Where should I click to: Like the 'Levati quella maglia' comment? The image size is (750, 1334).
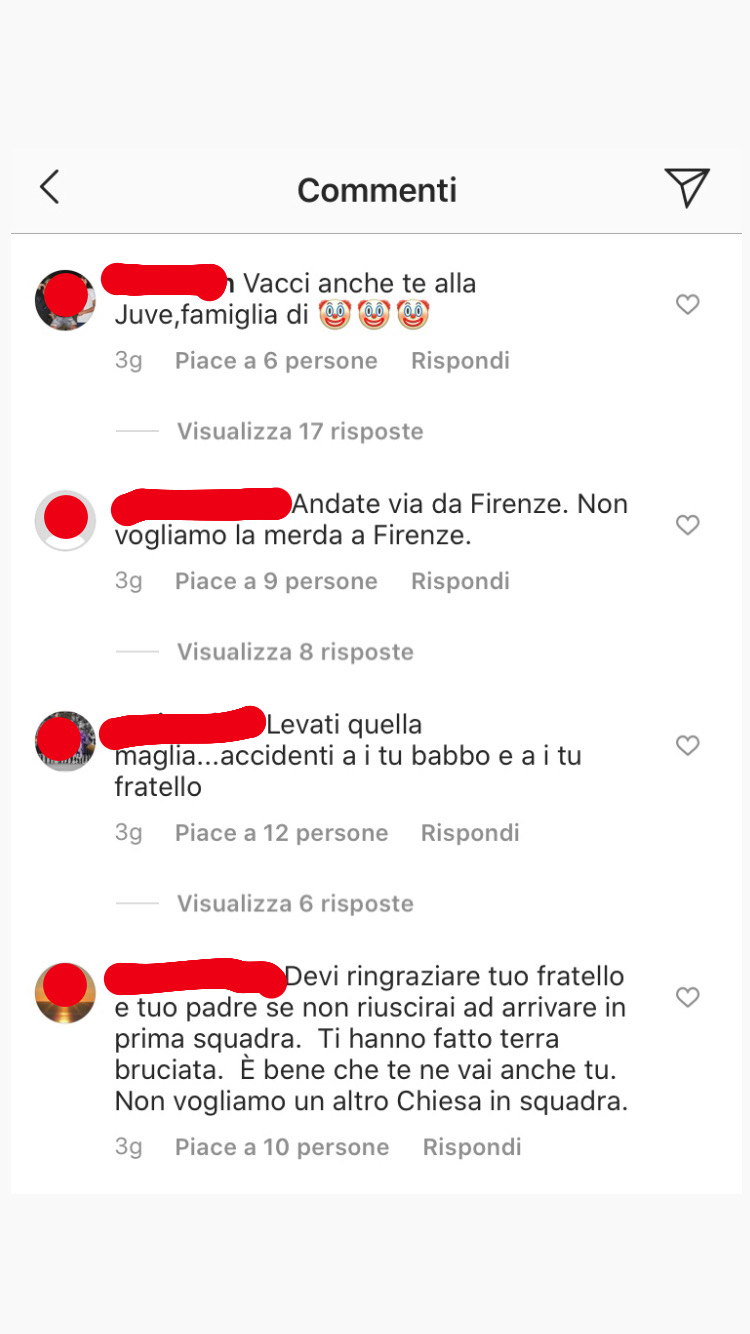click(687, 745)
